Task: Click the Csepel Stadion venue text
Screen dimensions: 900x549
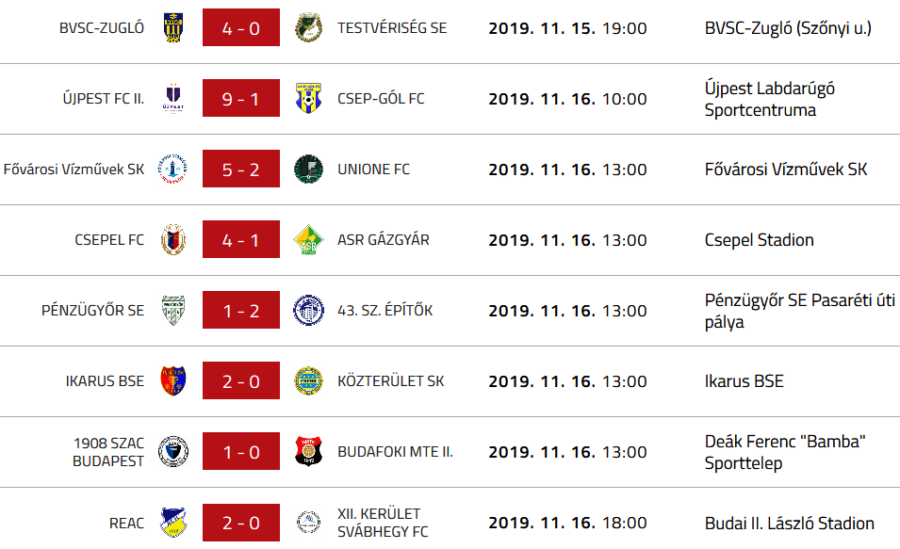Action: [x=759, y=240]
